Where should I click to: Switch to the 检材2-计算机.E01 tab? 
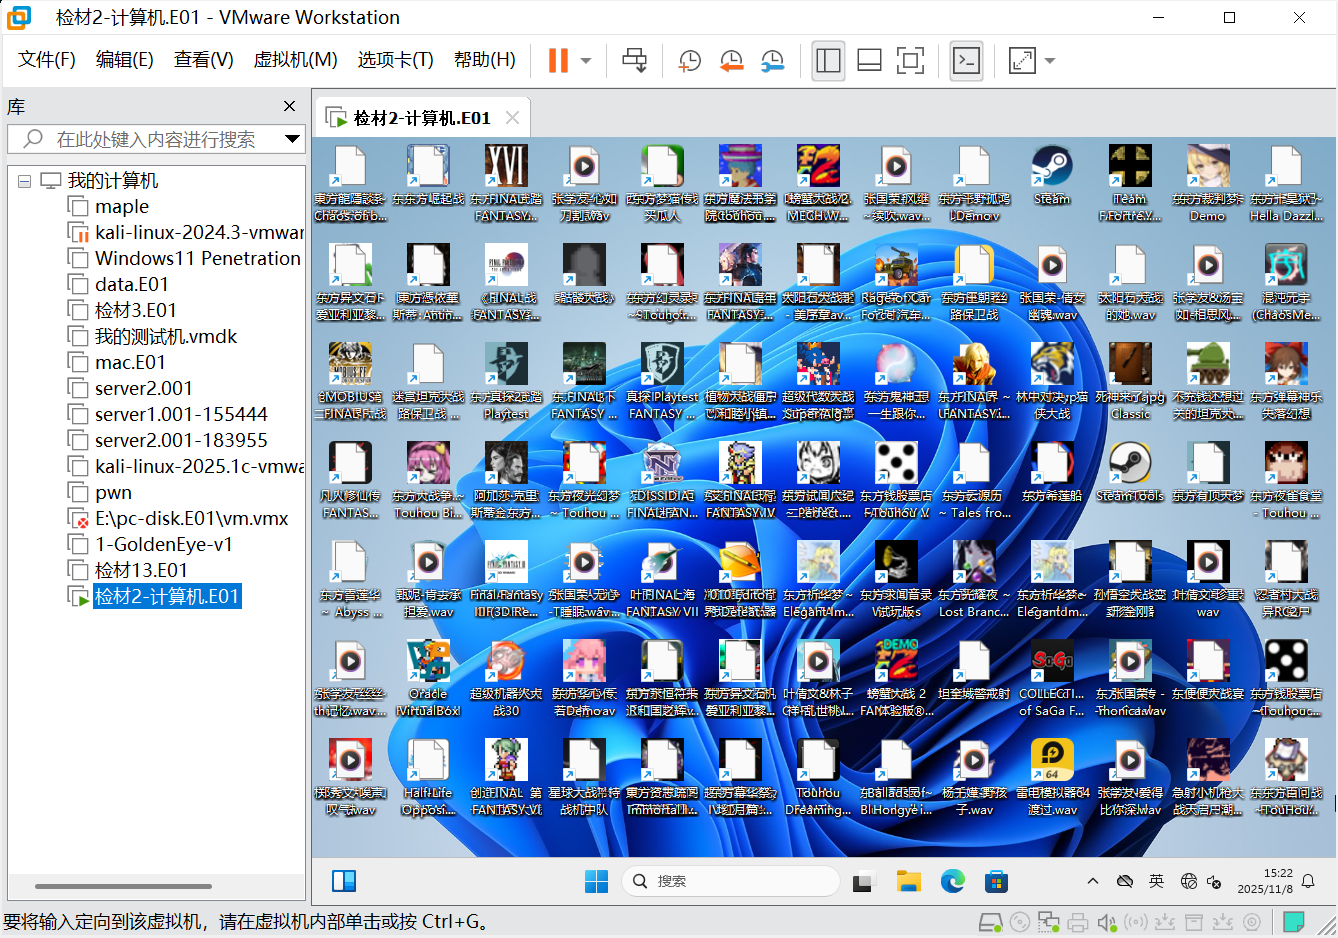pyautogui.click(x=422, y=118)
